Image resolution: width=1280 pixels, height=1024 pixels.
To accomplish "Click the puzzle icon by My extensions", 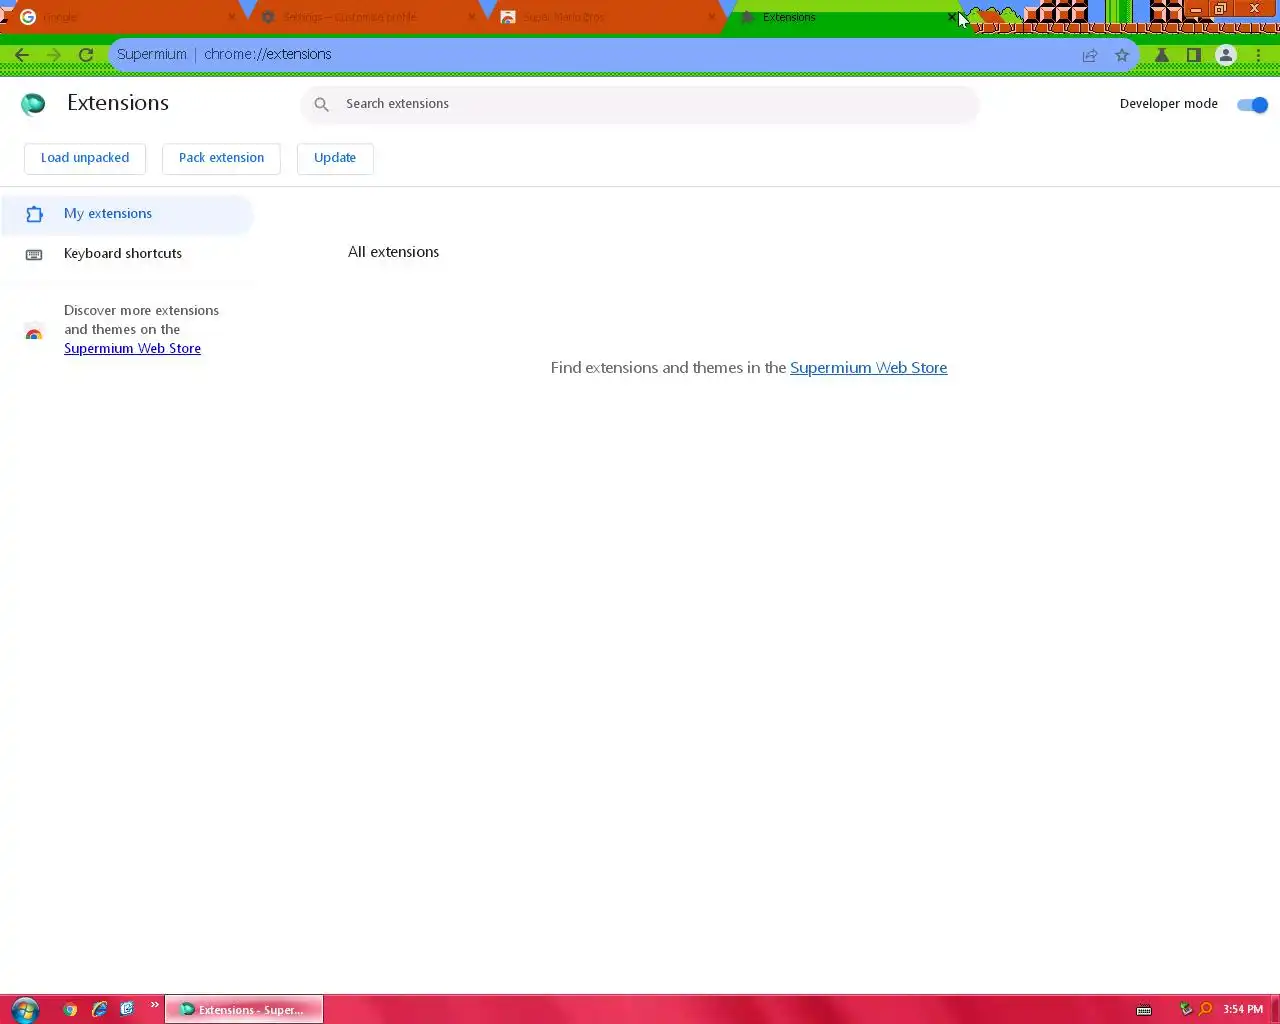I will coord(34,214).
